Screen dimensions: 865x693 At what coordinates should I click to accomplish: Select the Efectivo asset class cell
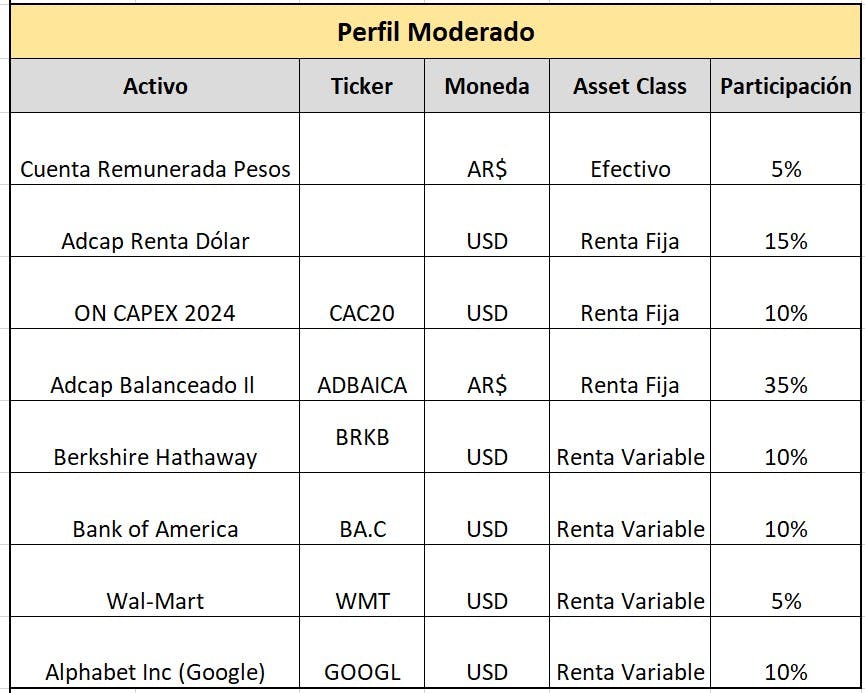(630, 149)
